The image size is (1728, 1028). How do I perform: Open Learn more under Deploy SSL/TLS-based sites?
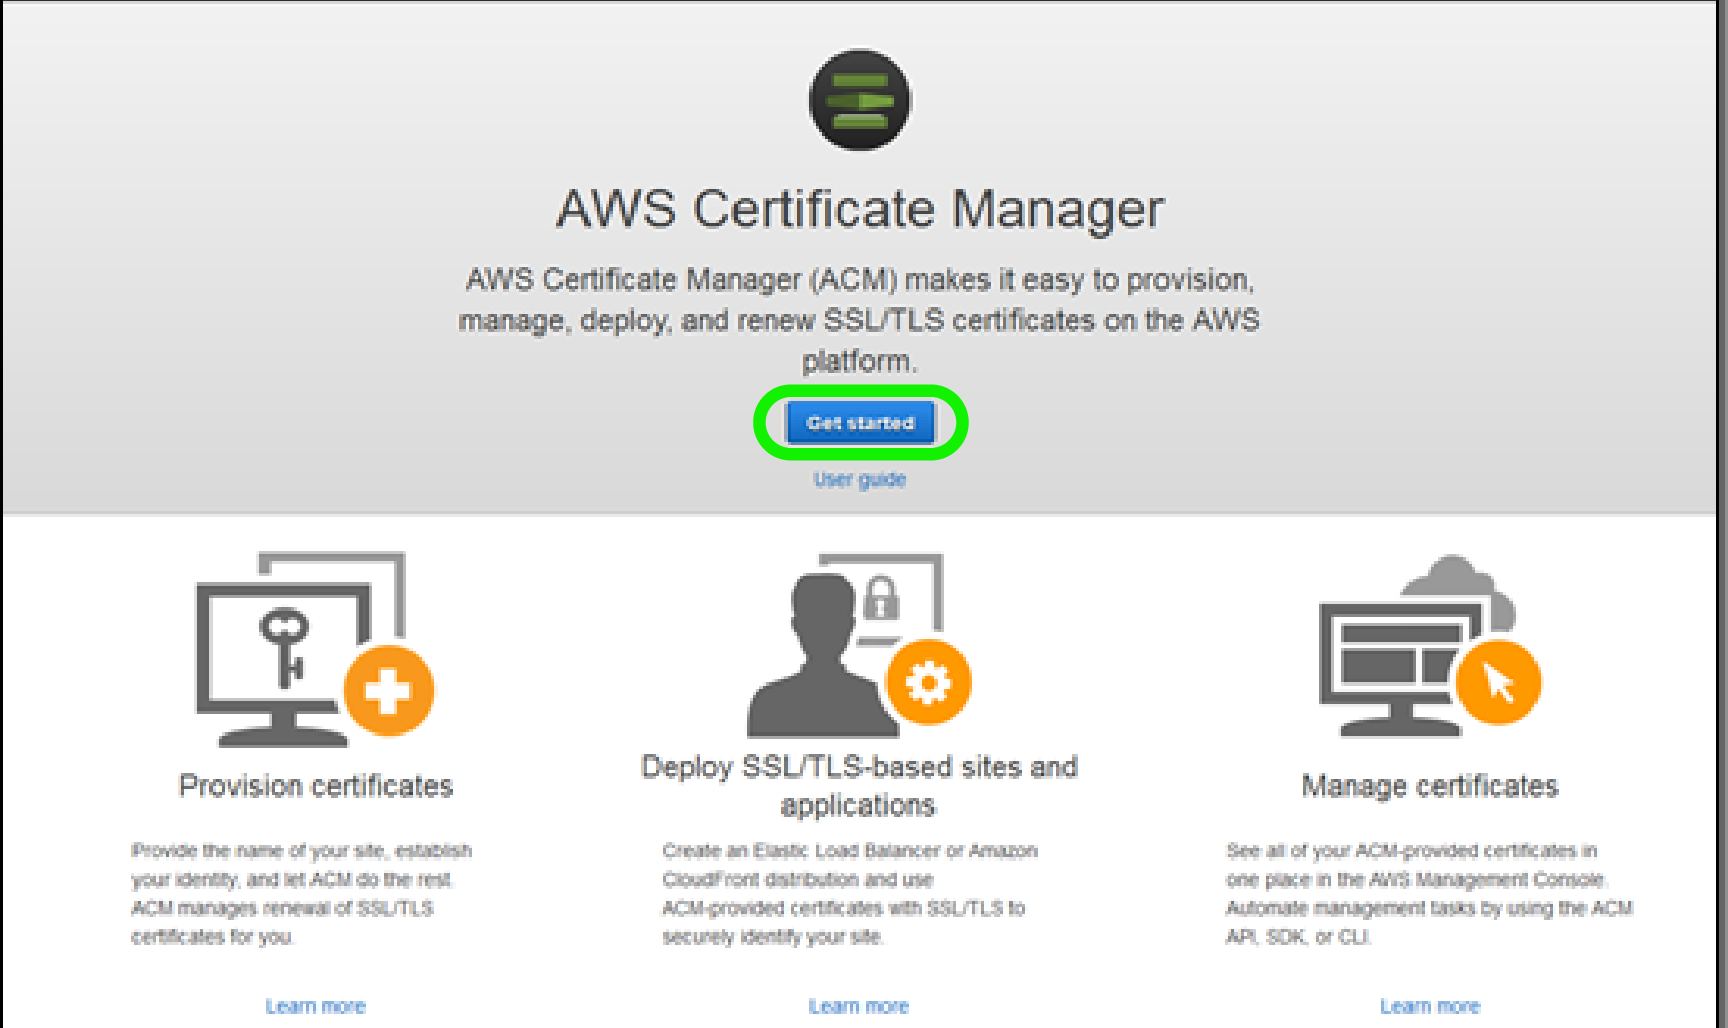[859, 1006]
